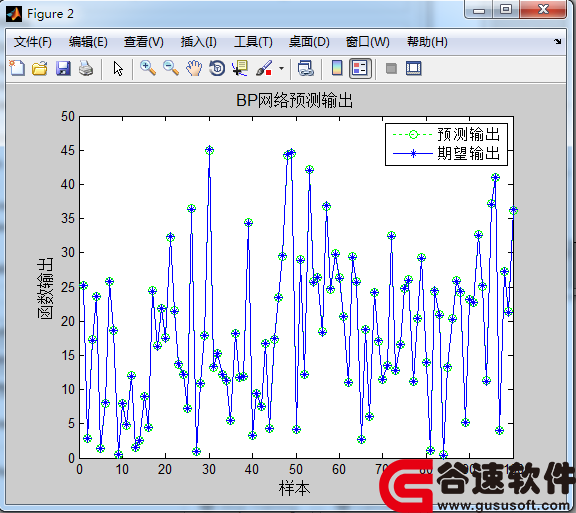Open the 查看(V) menu
Viewport: 576px width, 513px height.
coord(144,42)
